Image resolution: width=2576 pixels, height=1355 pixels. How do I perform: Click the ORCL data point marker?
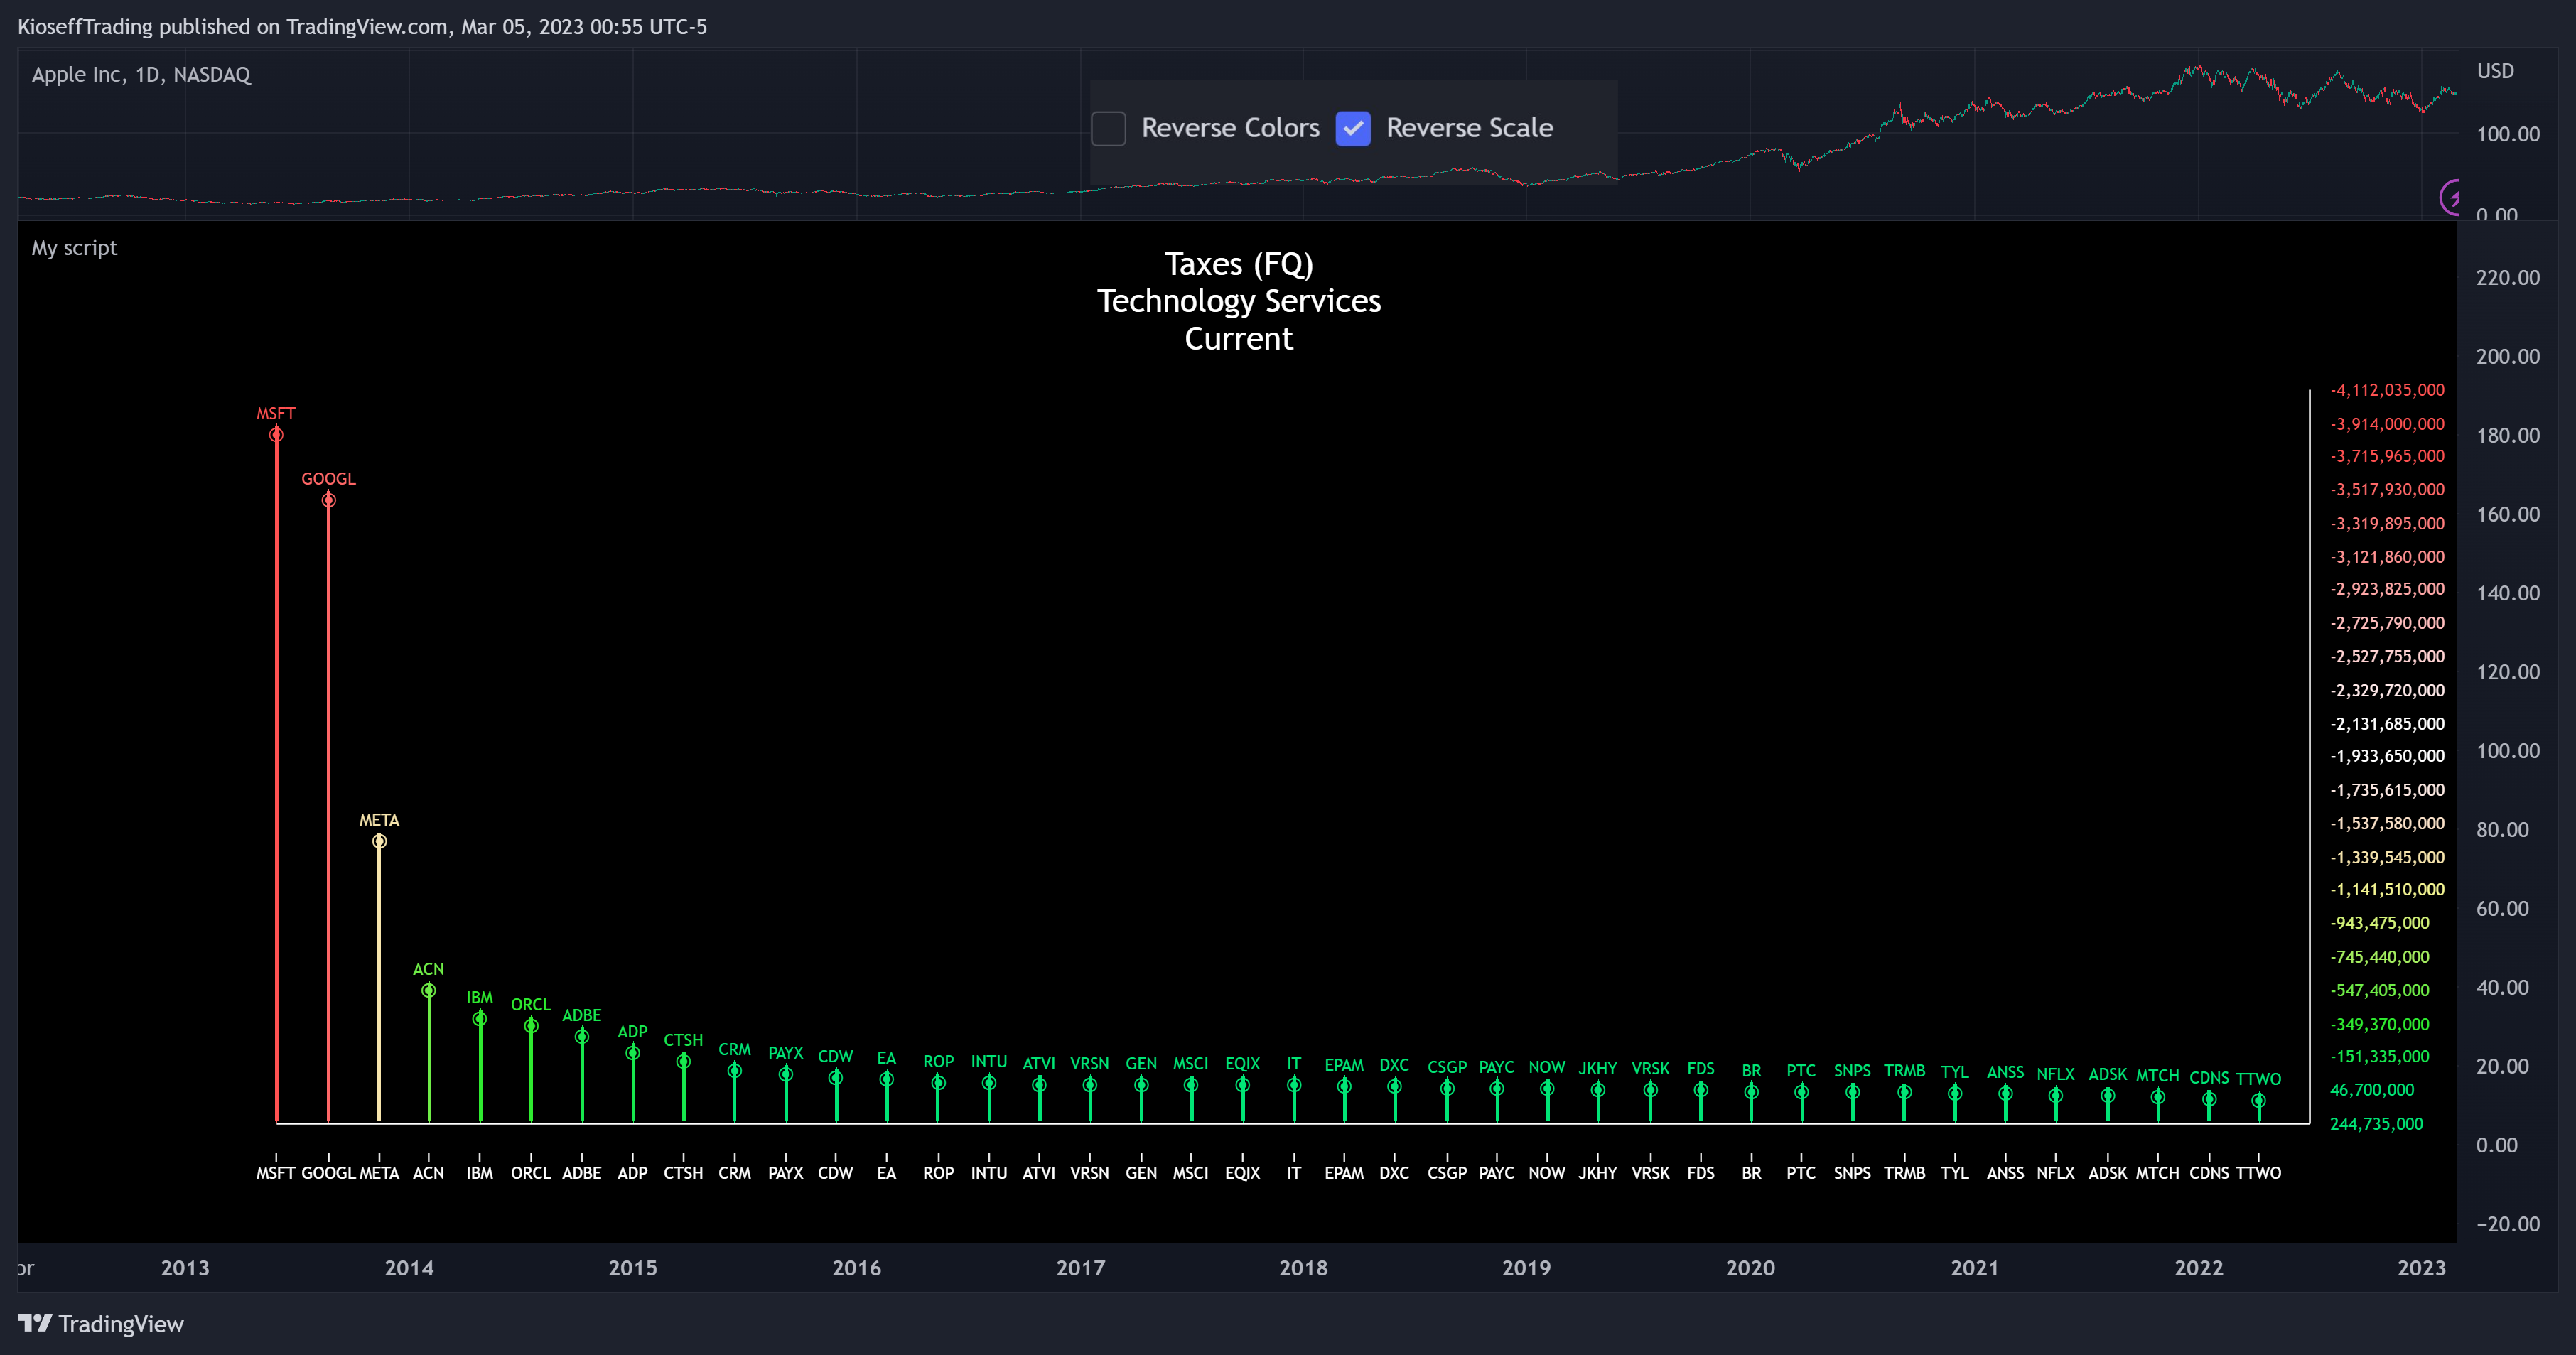(531, 1026)
